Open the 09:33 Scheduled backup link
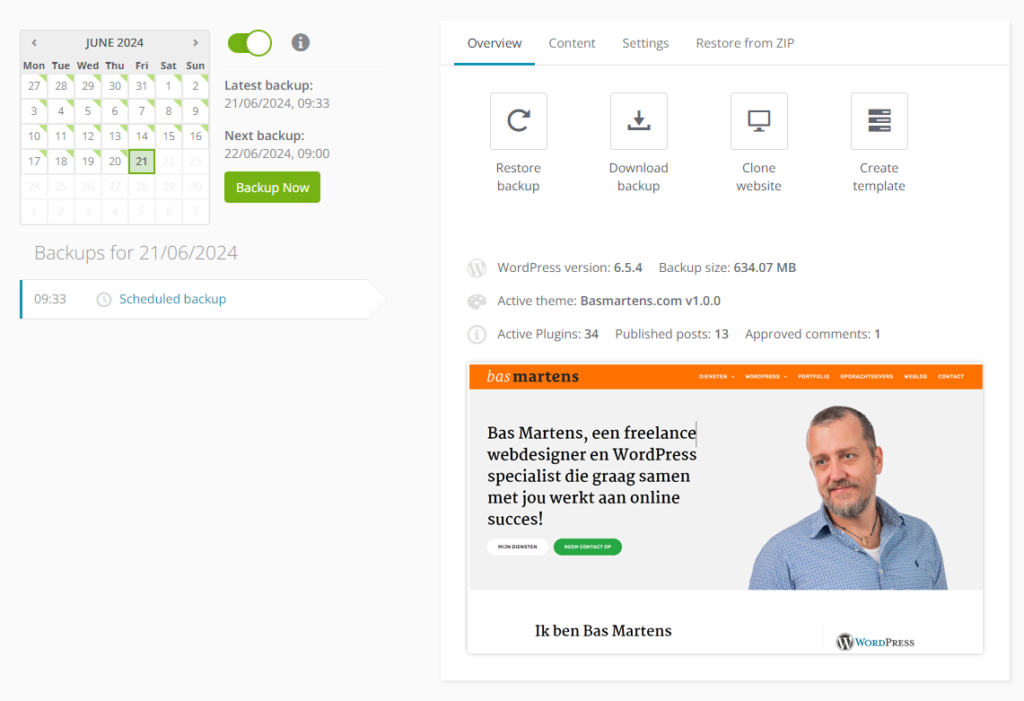The image size is (1024, 701). pyautogui.click(x=172, y=299)
